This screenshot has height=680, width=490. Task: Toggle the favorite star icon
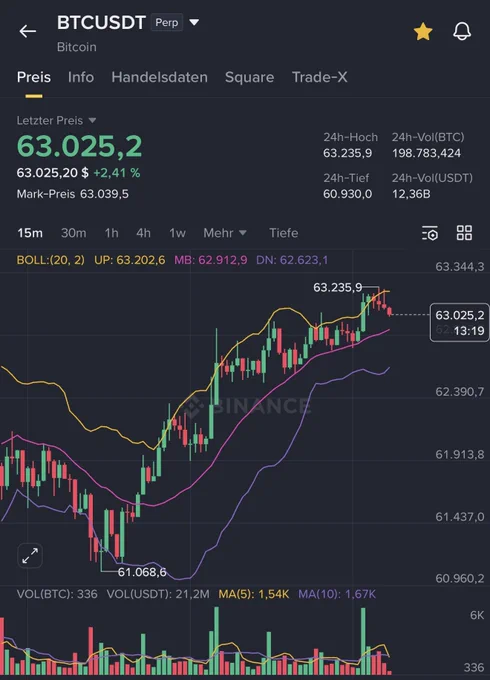[x=423, y=32]
